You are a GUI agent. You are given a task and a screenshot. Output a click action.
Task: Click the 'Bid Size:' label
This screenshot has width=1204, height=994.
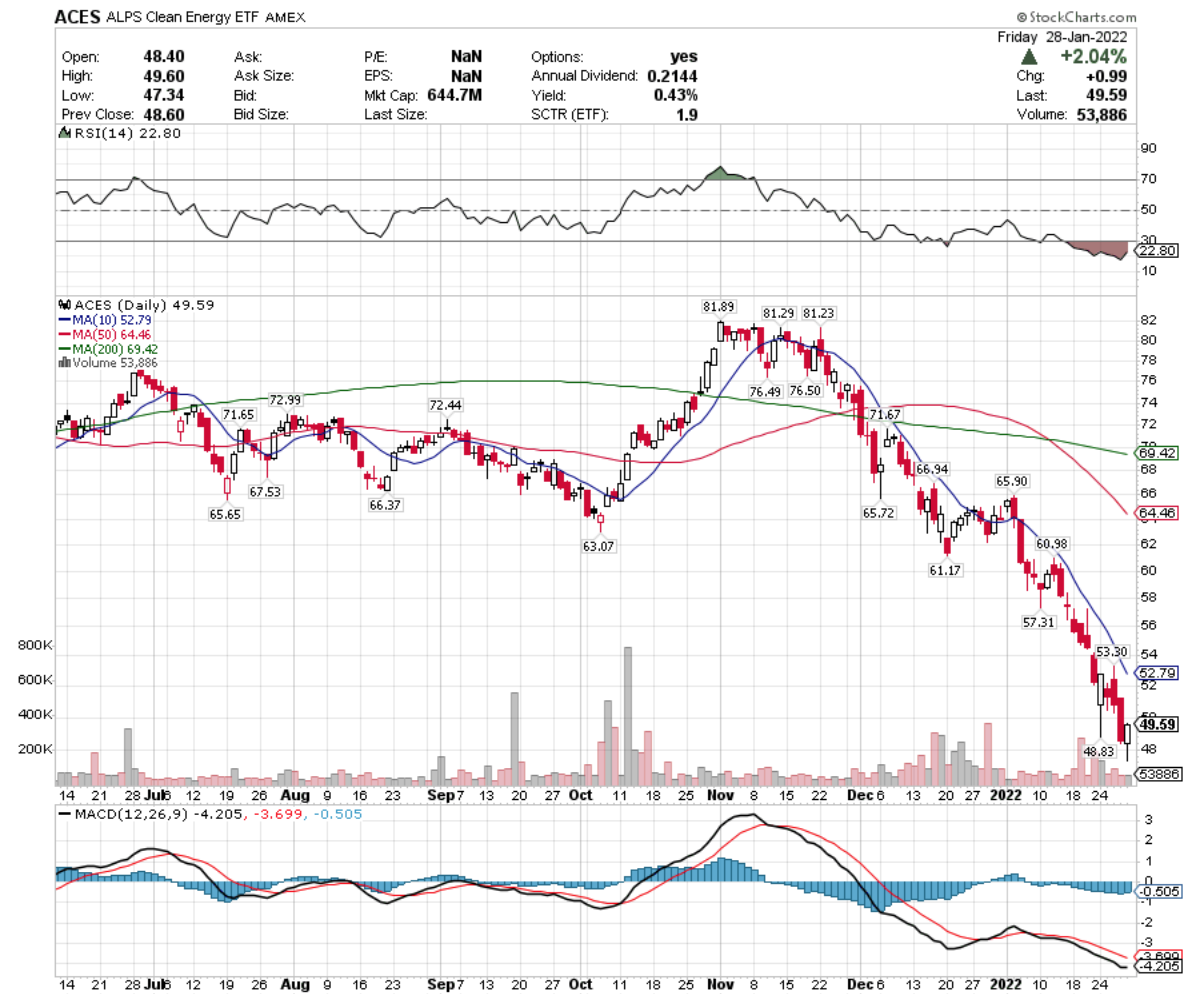coord(262,114)
